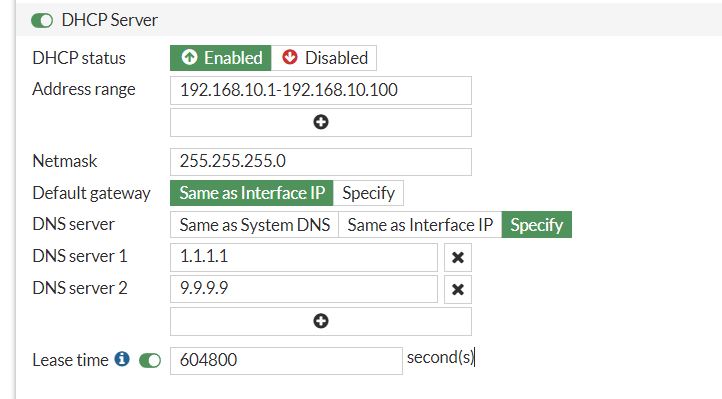Choose Specify for Default gateway
Viewport: 722px width, 399px height.
tap(368, 193)
